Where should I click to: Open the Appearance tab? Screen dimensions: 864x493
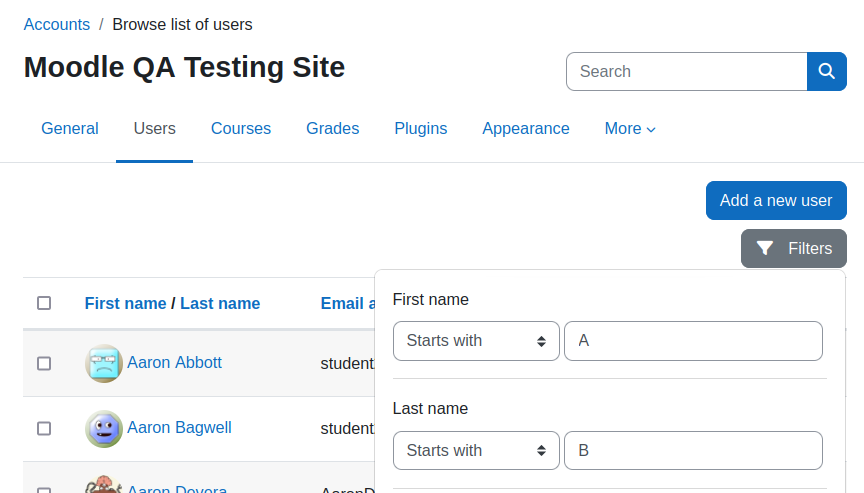click(526, 128)
